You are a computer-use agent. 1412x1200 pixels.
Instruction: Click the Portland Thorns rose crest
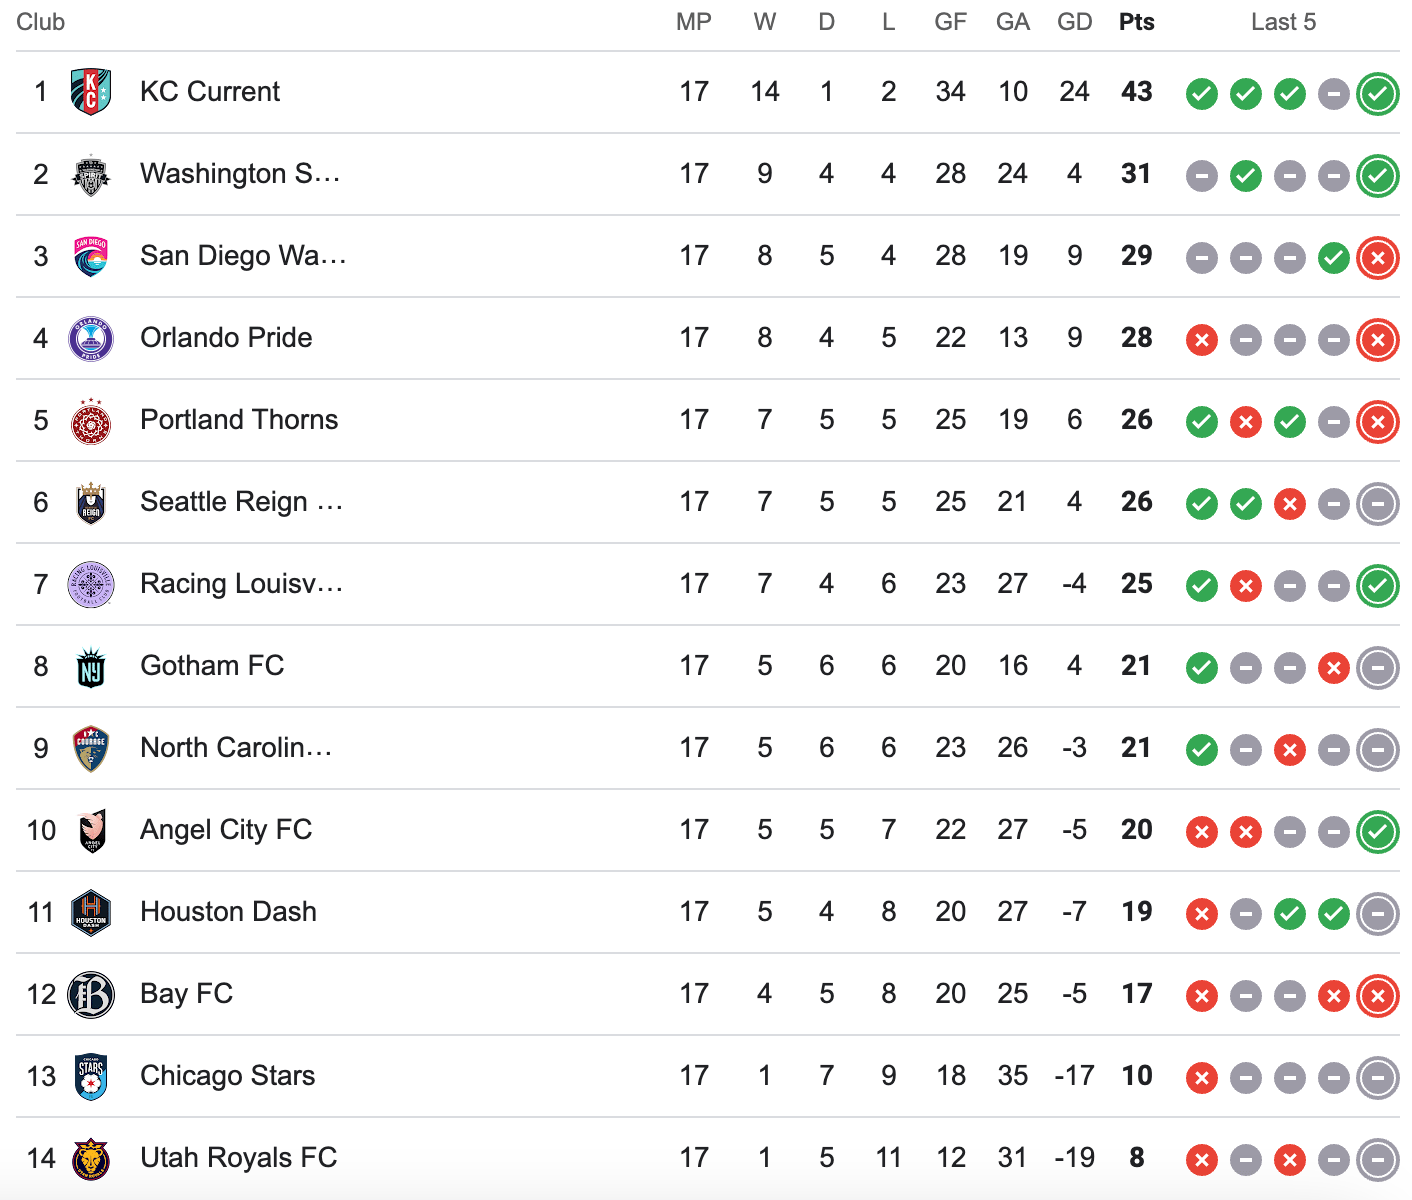click(x=91, y=420)
